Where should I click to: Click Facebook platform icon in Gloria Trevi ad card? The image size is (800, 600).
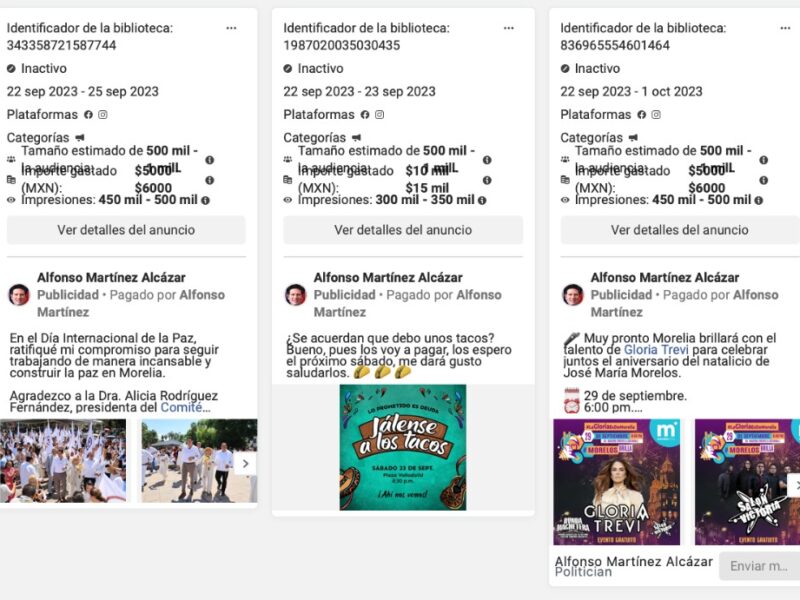coord(642,115)
